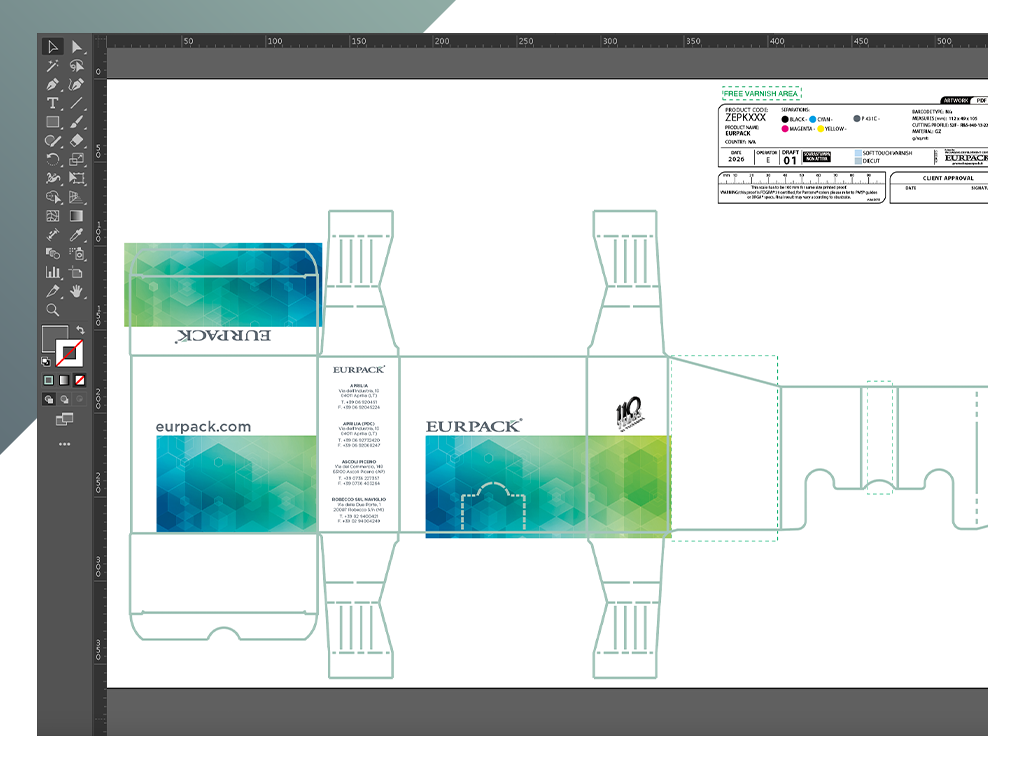The image size is (1024, 768).
Task: Open the Edit Toolbar three-dots menu
Action: (65, 443)
